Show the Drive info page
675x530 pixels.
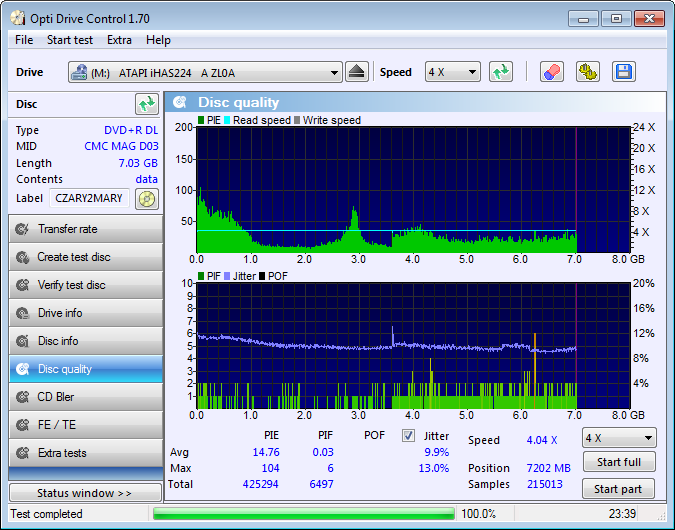pos(86,313)
